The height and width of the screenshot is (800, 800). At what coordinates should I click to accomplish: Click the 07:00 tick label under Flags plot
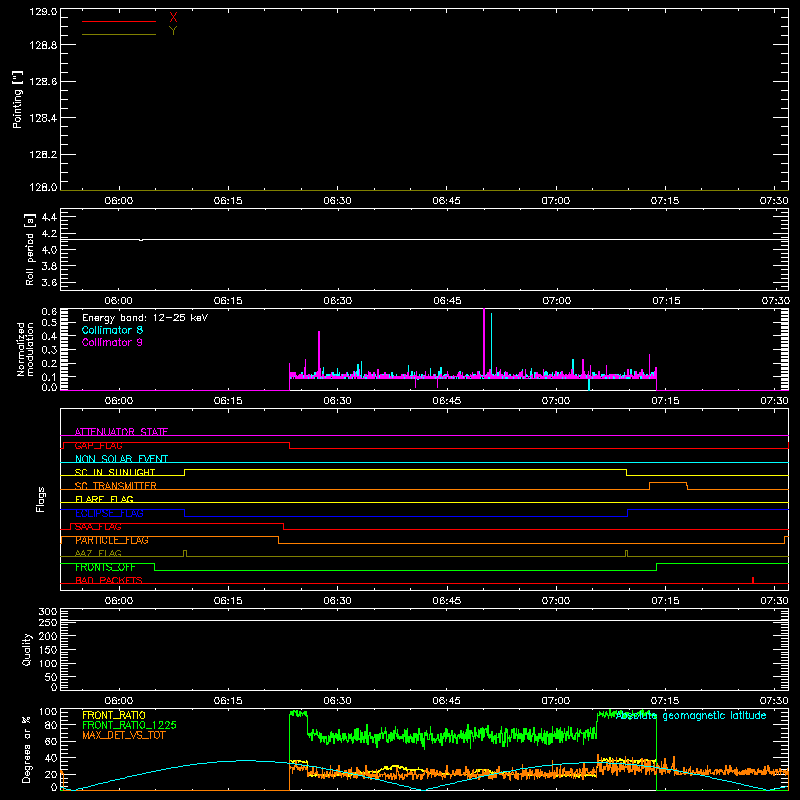coord(556,601)
